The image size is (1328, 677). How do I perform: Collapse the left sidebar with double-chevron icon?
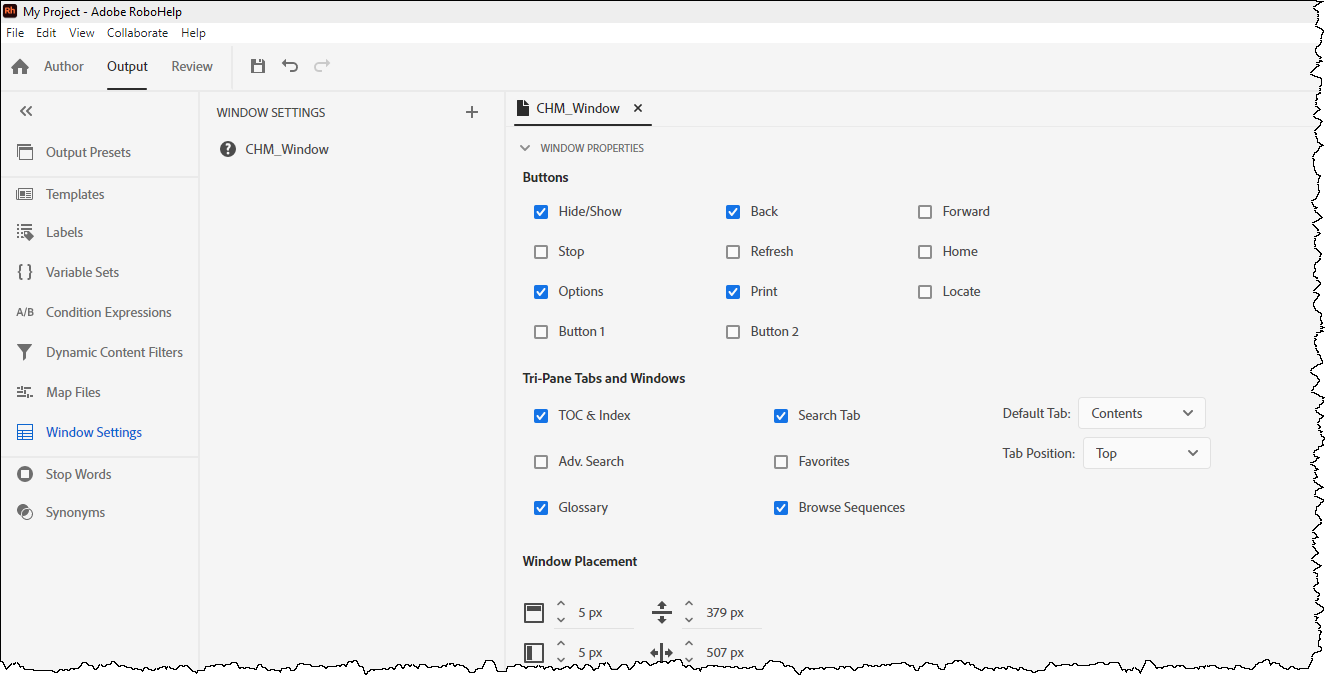(26, 111)
